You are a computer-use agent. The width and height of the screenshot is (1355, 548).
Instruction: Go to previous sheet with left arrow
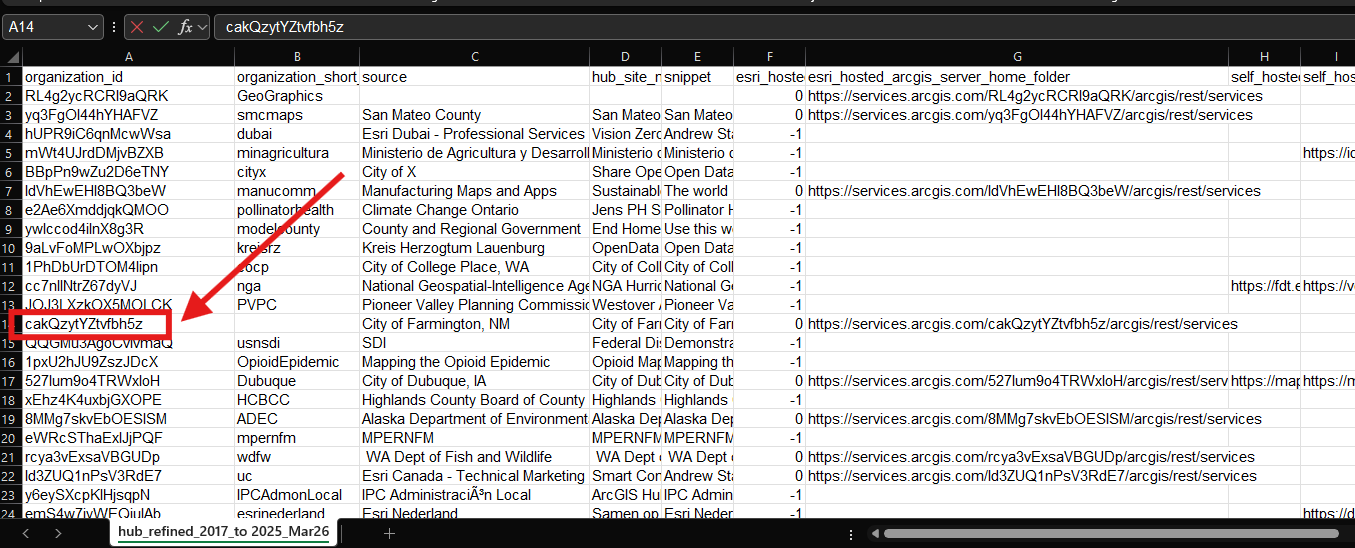[26, 534]
